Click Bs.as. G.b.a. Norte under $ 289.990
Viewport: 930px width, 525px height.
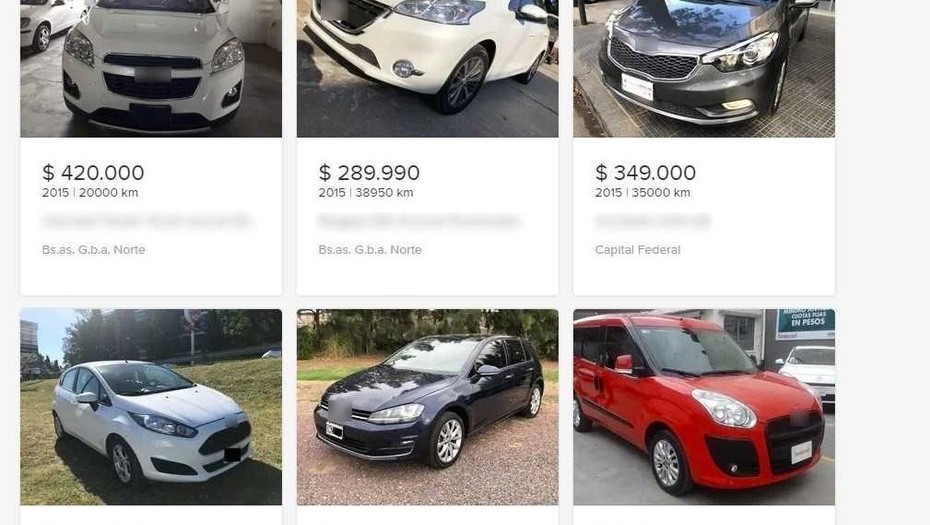(x=370, y=250)
